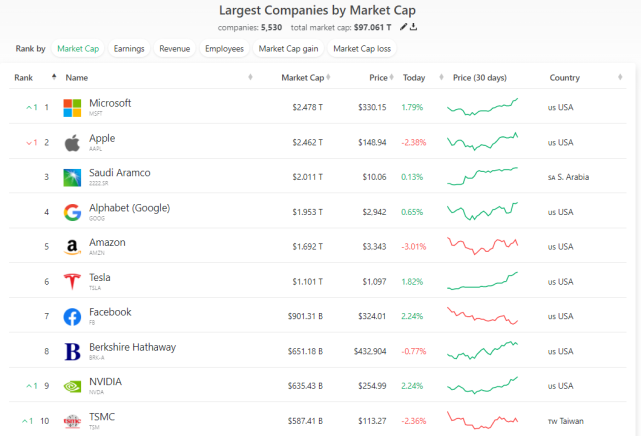641x436 pixels.
Task: Click the Tesla logo icon
Action: pos(72,282)
